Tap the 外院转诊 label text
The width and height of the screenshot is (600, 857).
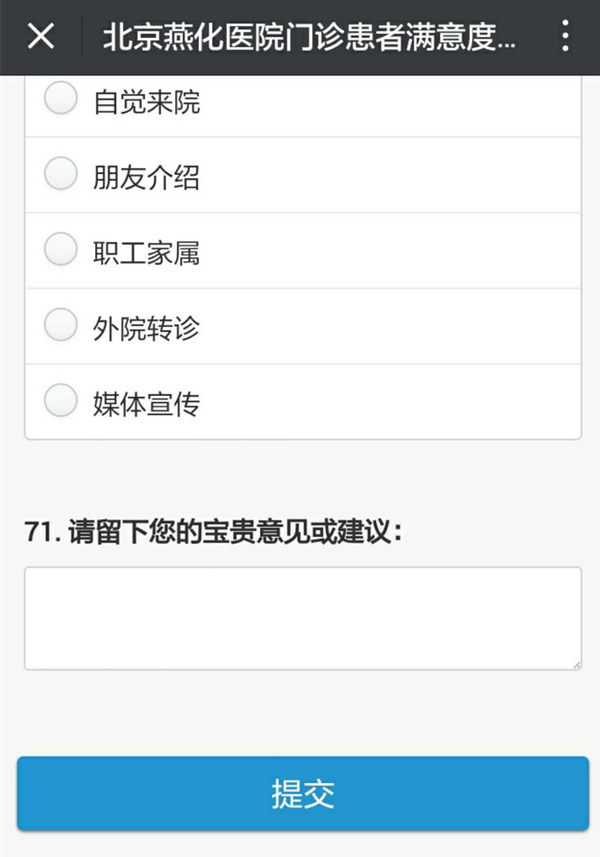(x=146, y=328)
